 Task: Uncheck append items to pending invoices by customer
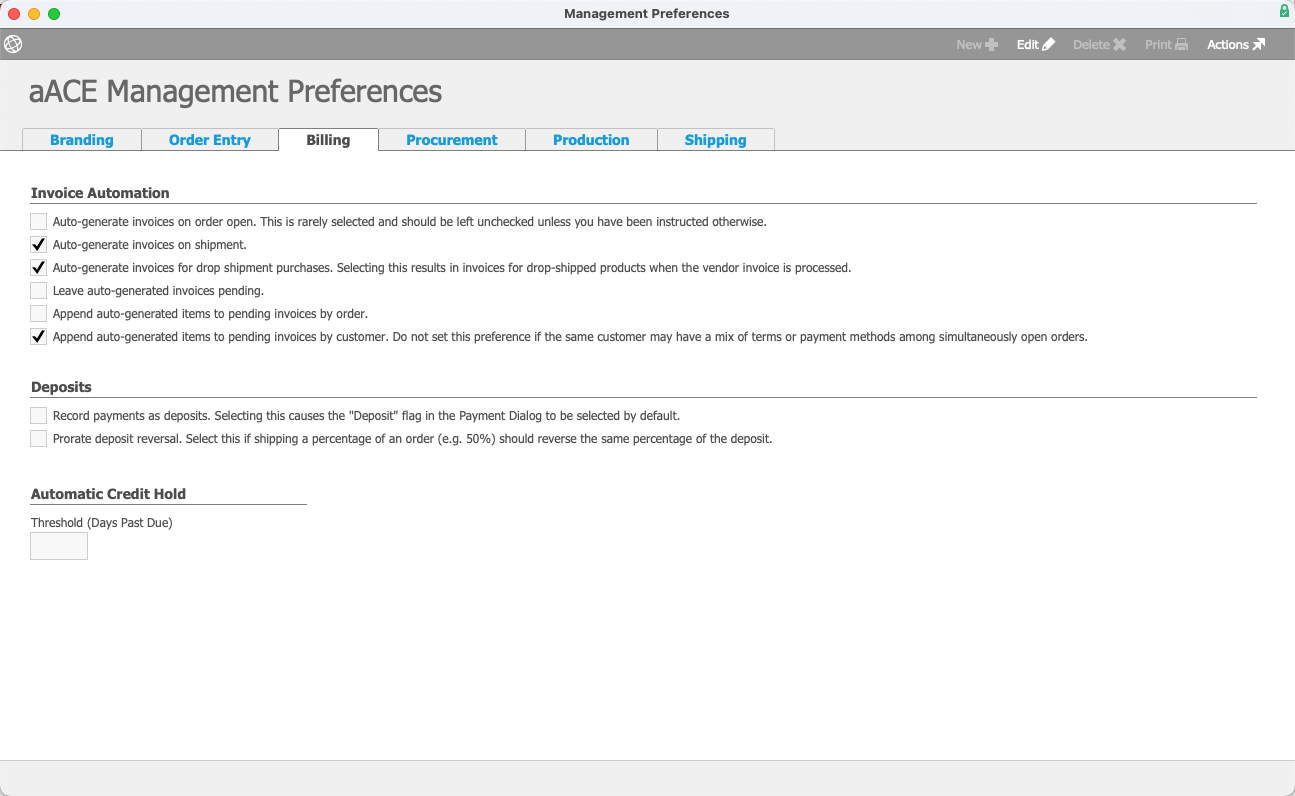[x=39, y=337]
